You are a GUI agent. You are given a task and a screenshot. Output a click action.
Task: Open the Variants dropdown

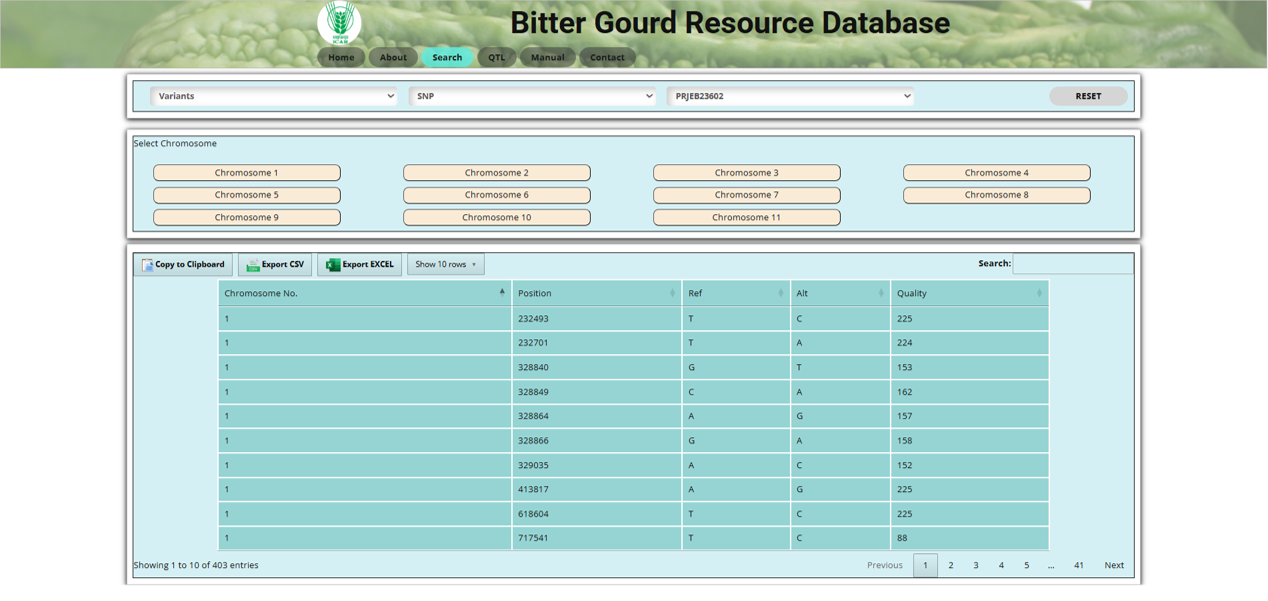pos(273,96)
